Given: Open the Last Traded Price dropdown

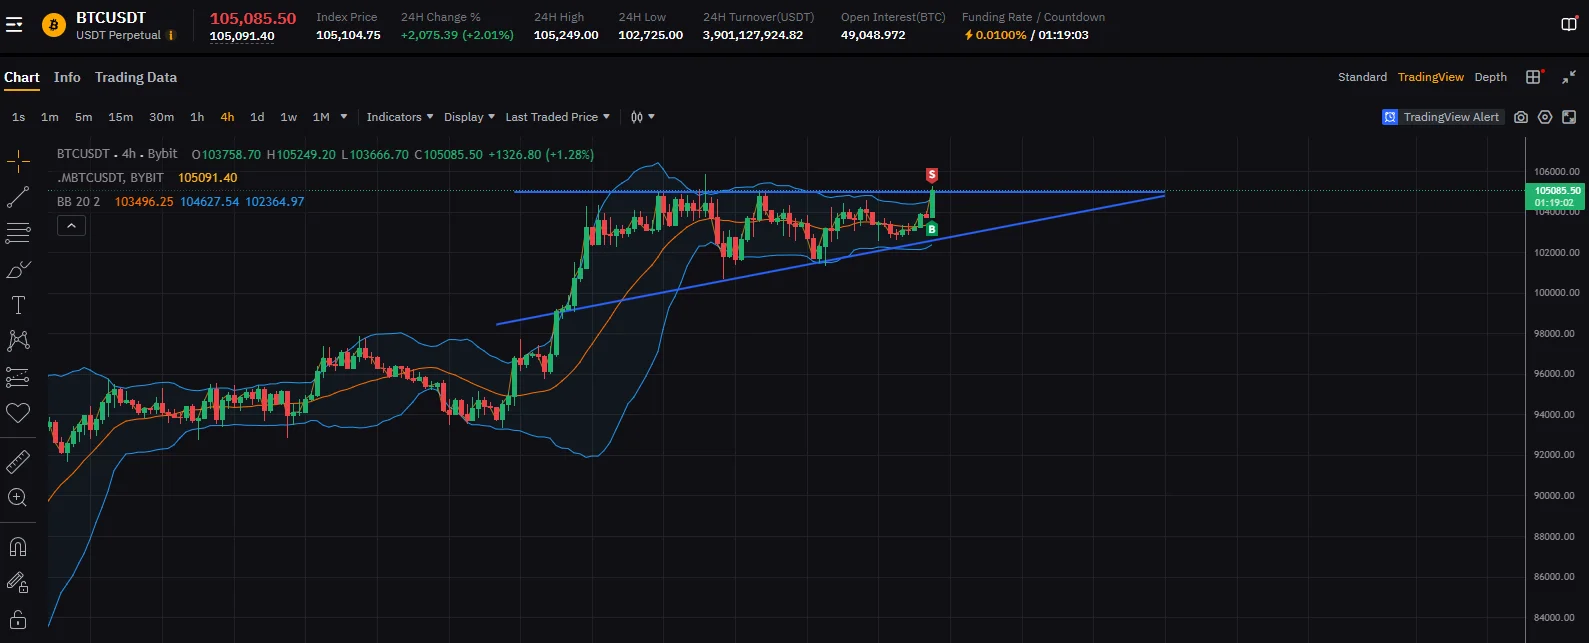Looking at the screenshot, I should pos(557,117).
